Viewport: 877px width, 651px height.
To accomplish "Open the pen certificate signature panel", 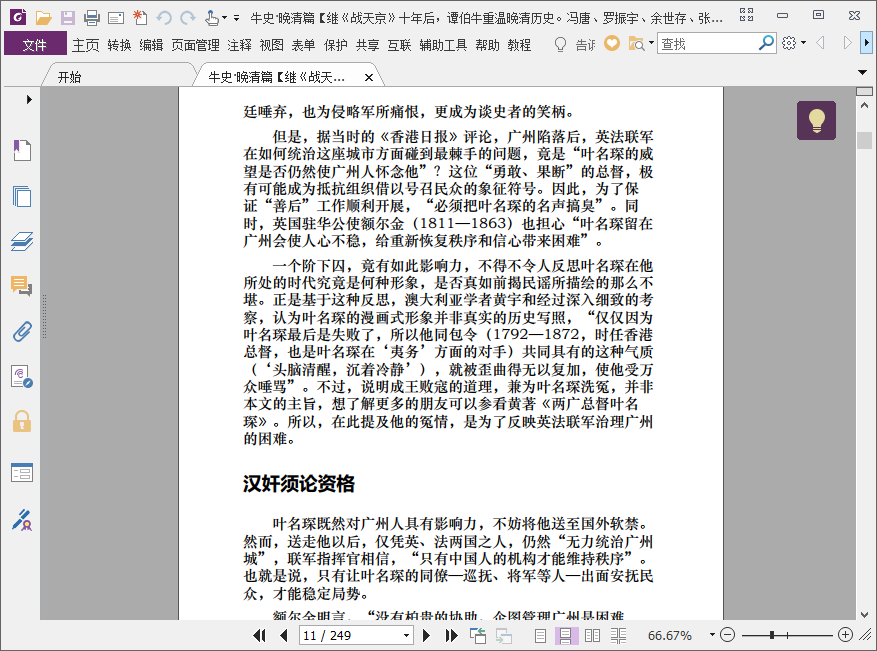I will pyautogui.click(x=22, y=520).
